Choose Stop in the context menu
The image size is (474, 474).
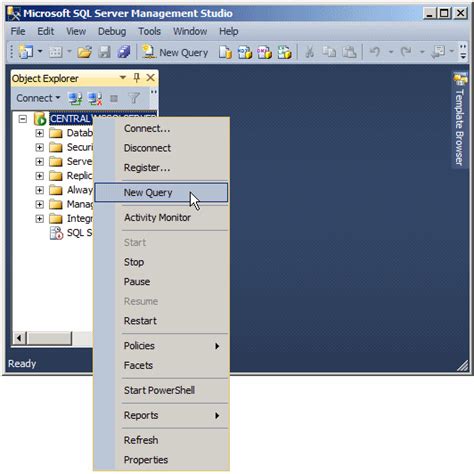pos(162,262)
